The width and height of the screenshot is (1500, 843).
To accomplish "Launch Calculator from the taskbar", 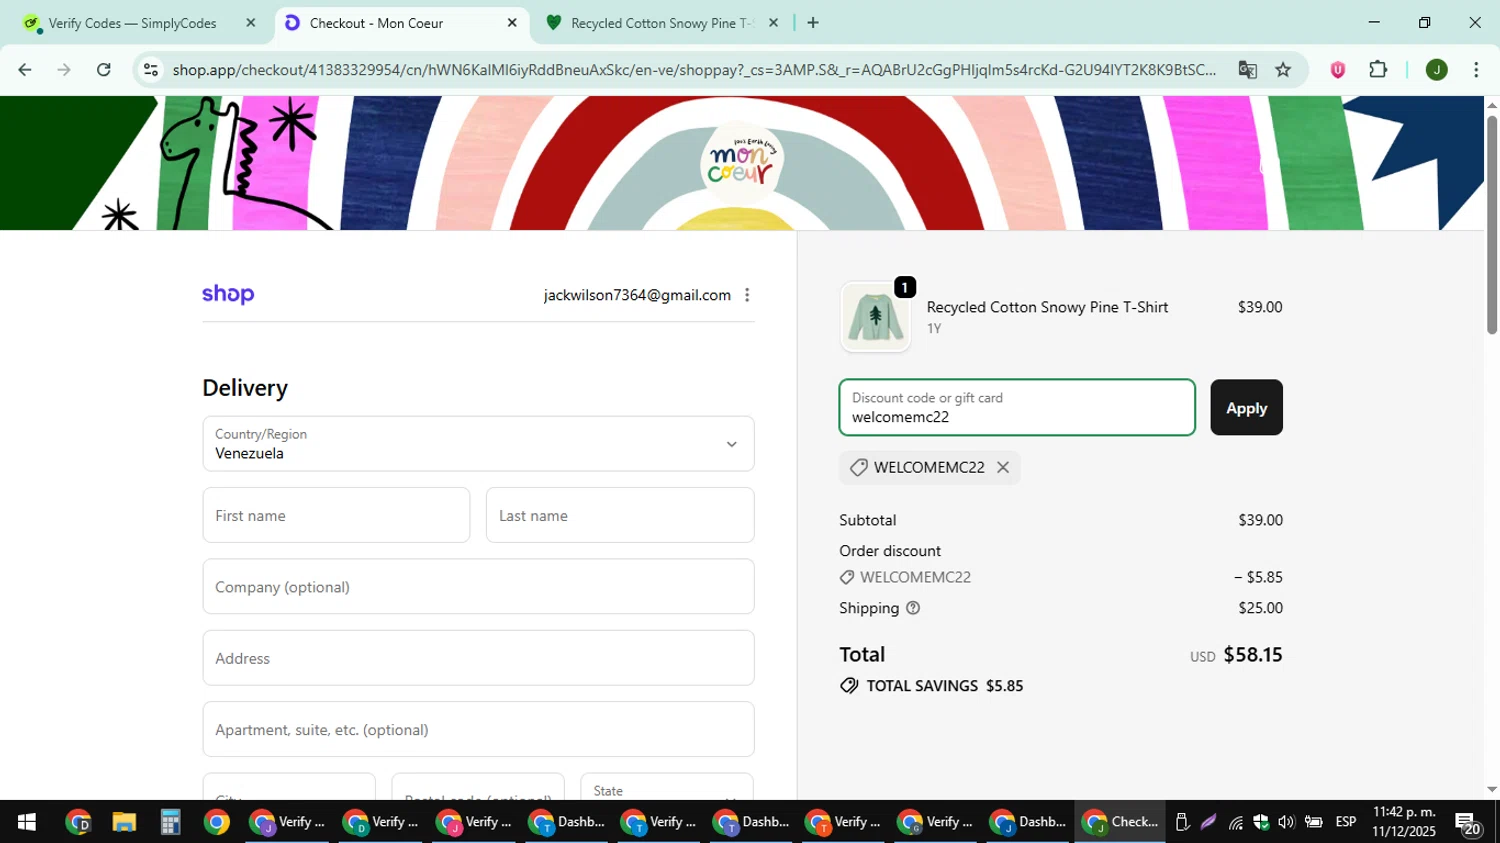I will coord(170,822).
